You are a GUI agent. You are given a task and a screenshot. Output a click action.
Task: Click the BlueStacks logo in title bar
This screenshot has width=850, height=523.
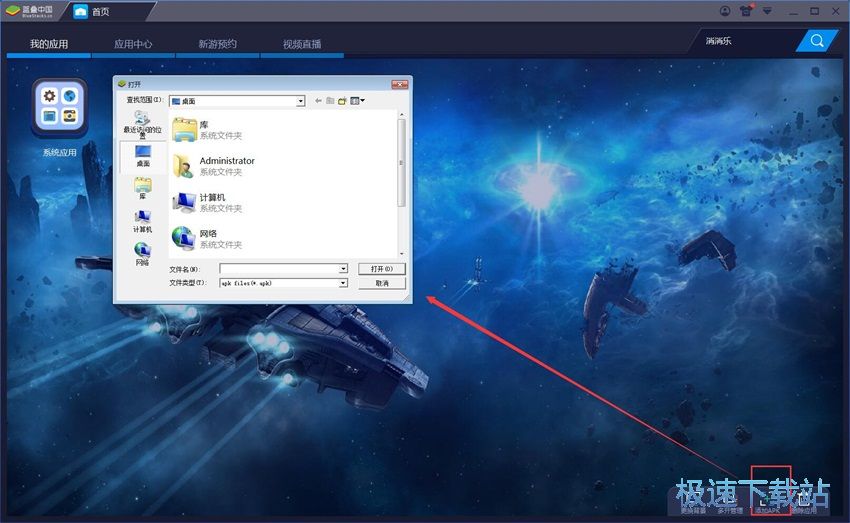click(x=30, y=11)
